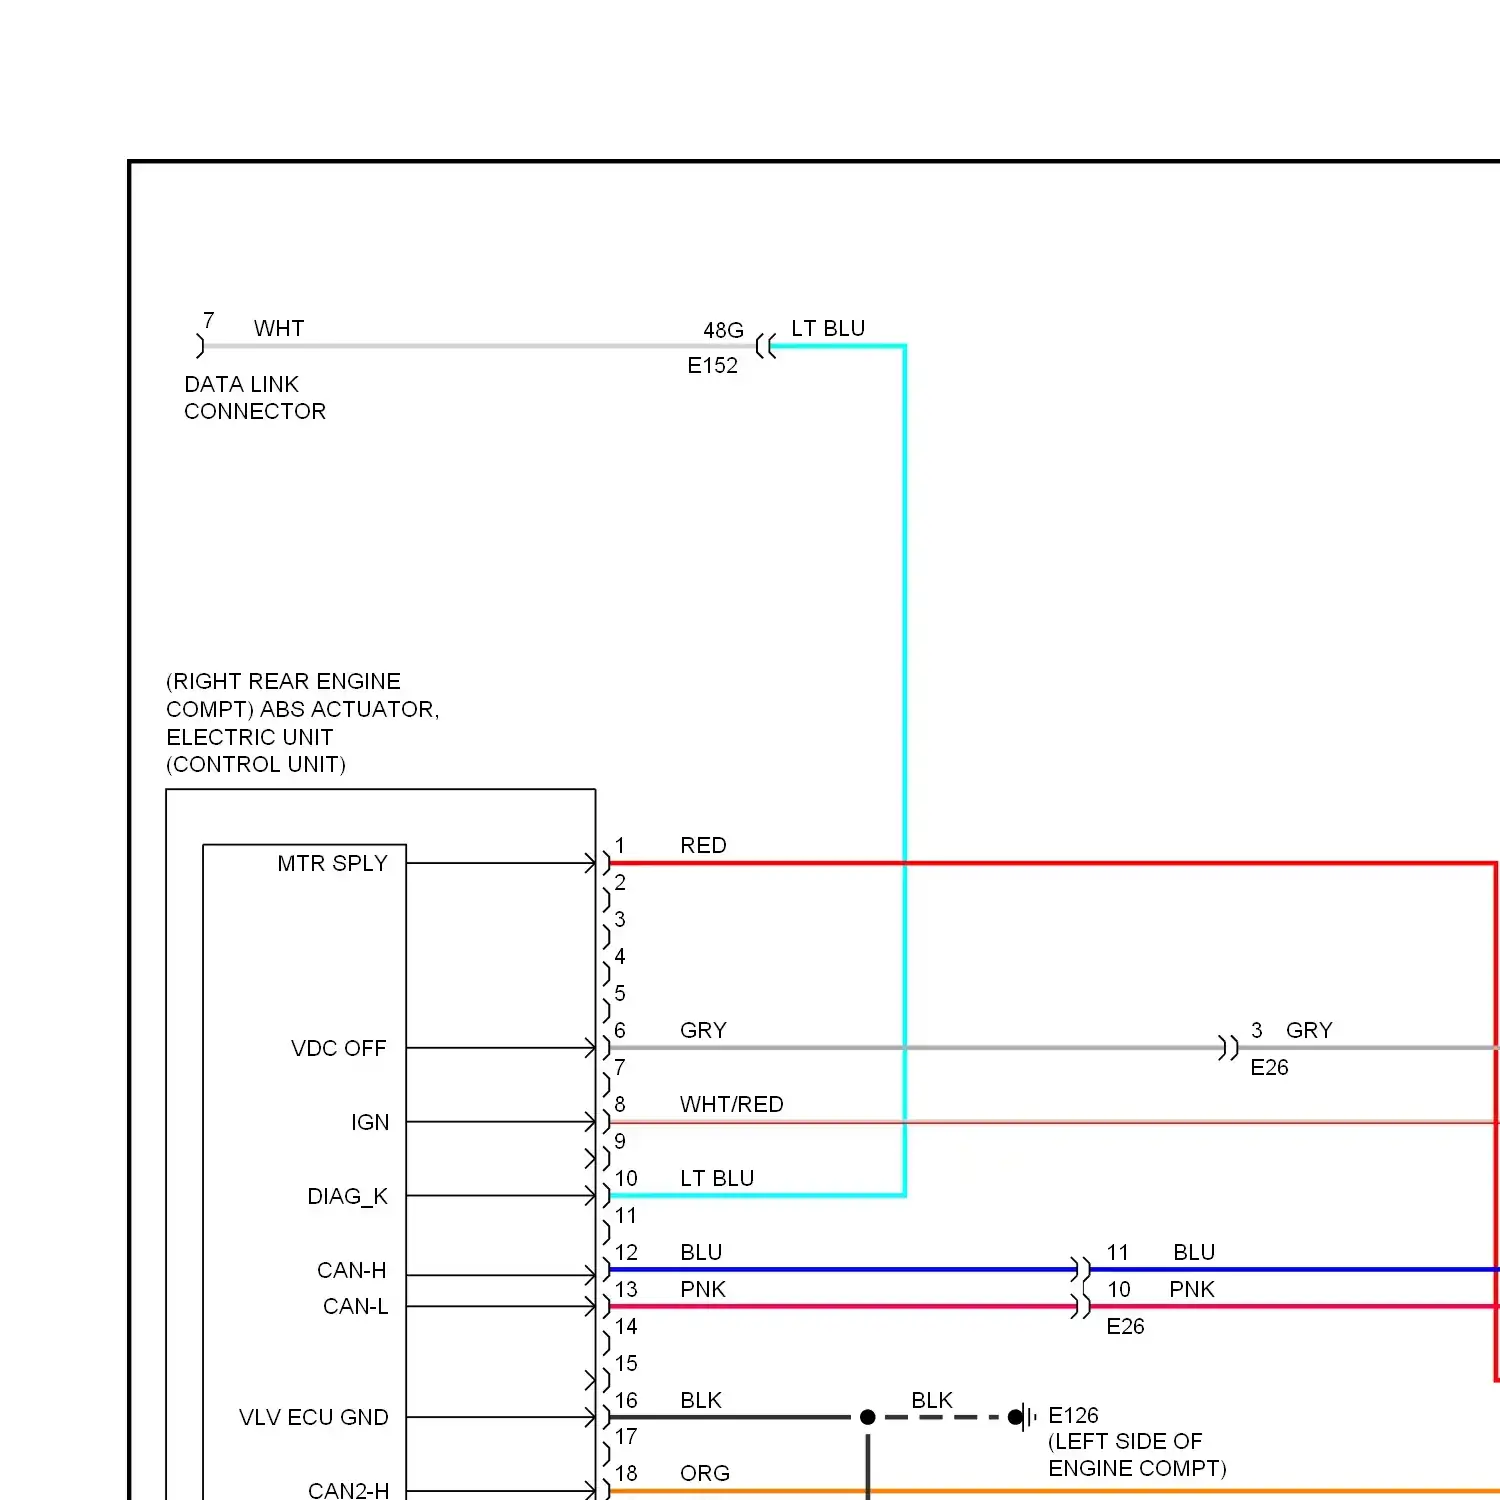The image size is (1500, 1500).
Task: Click the E26 label under the GRY connector
Action: [x=1269, y=1068]
